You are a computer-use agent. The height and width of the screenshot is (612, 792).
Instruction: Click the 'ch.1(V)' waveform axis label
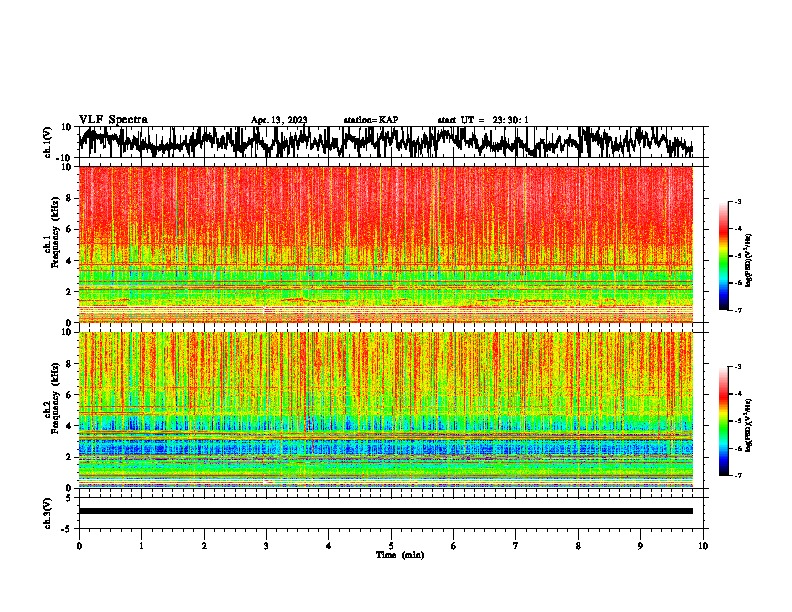(48, 142)
